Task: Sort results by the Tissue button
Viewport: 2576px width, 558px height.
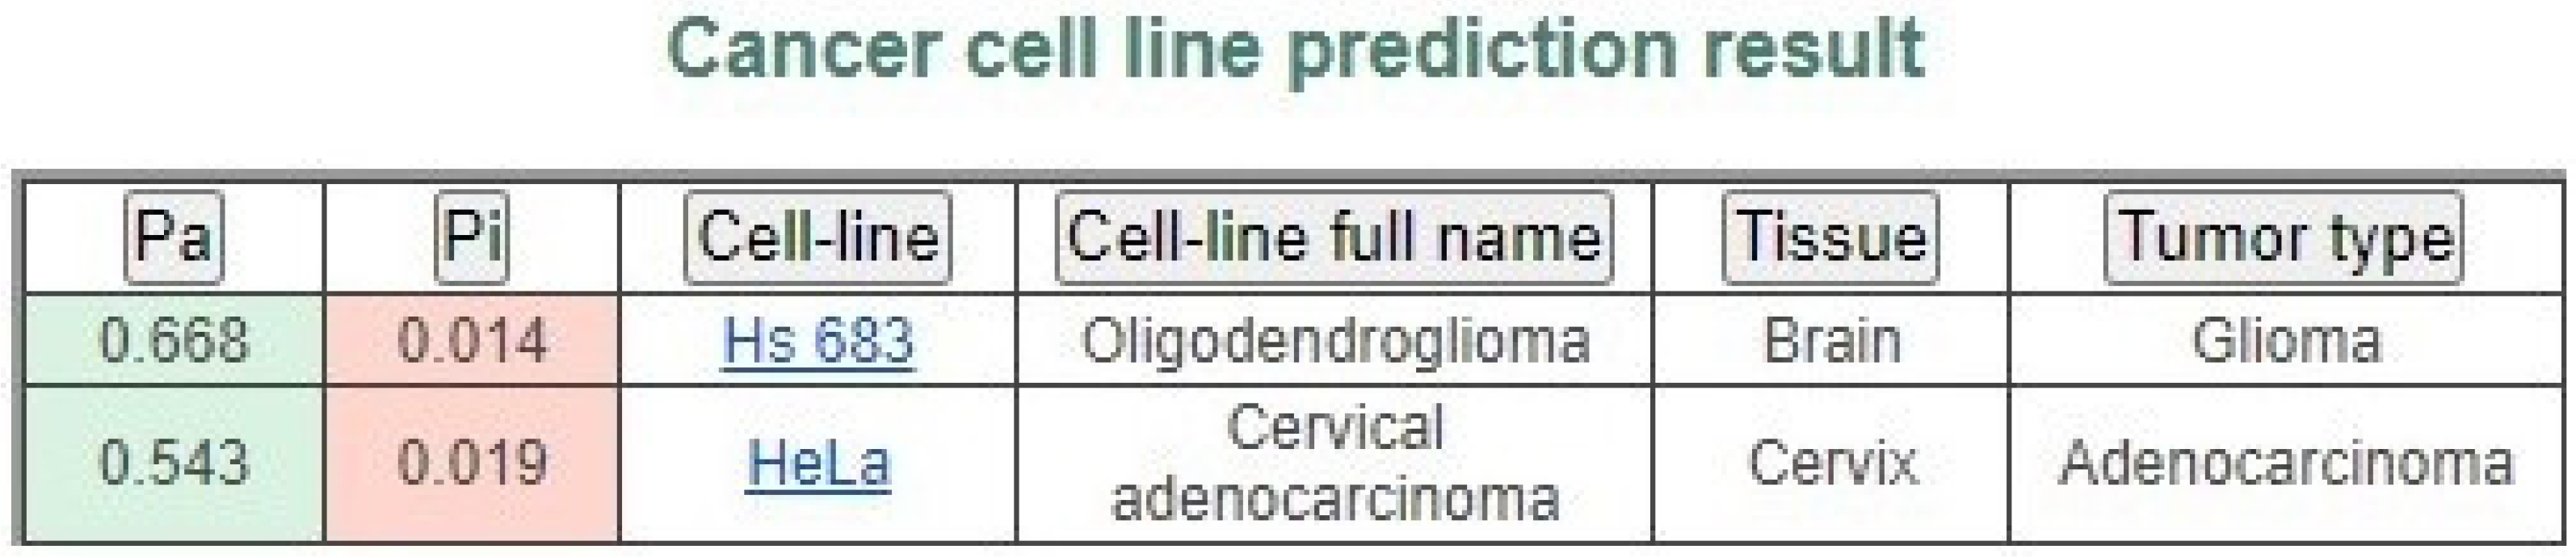Action: [1830, 237]
